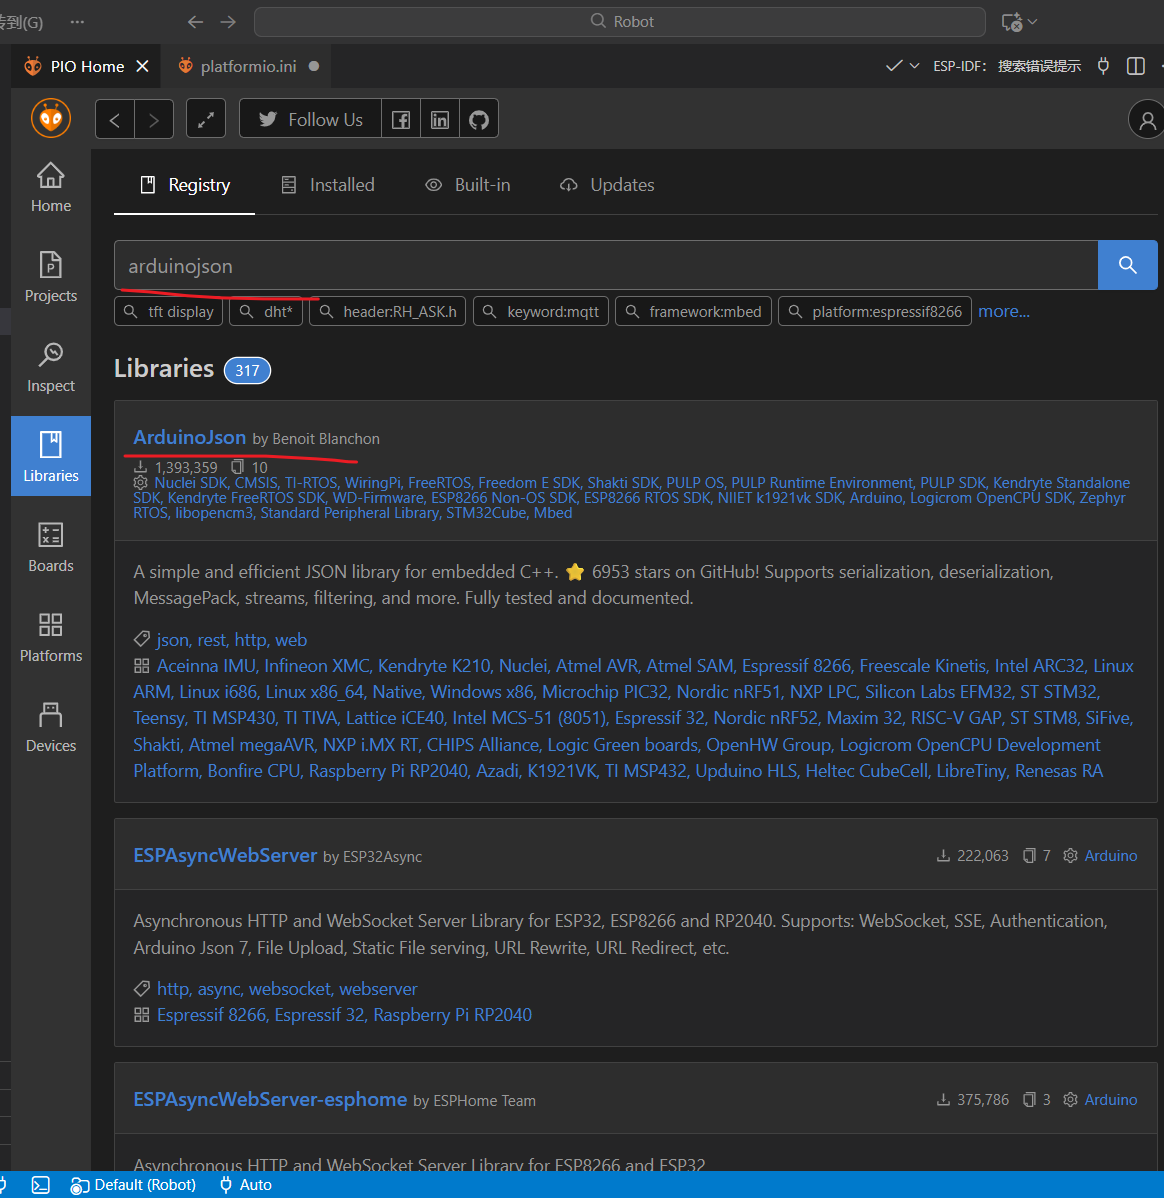
Task: Open the Projects sidebar item
Action: (x=50, y=277)
